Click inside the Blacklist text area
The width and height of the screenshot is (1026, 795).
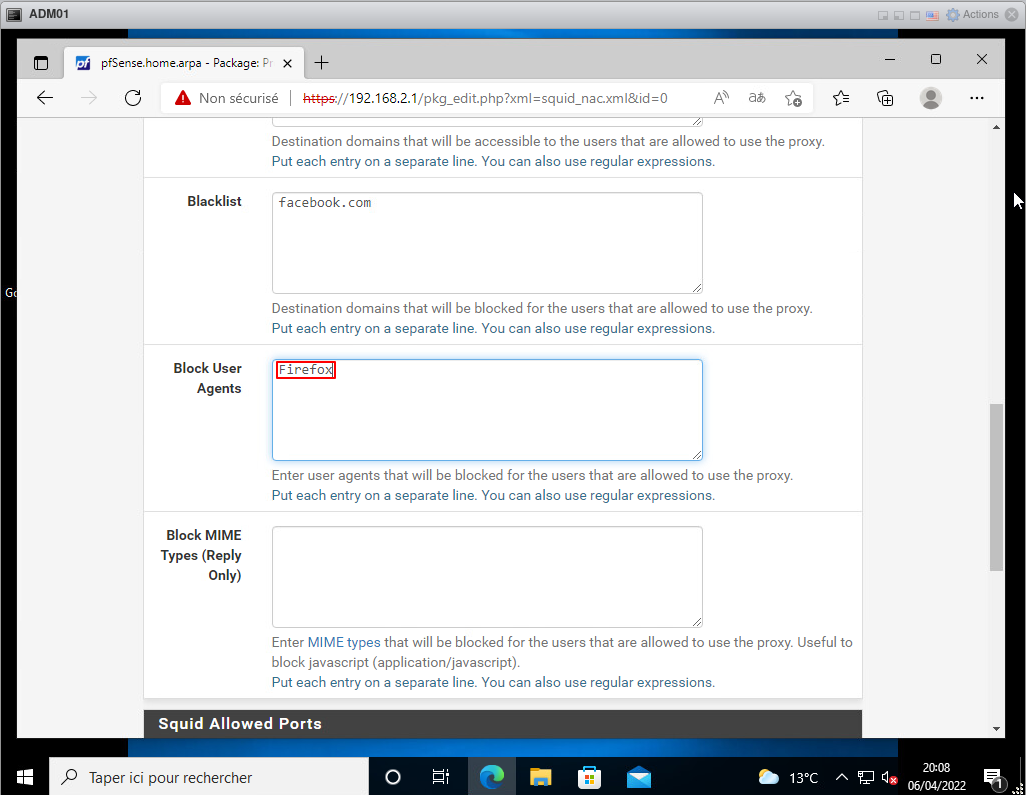pyautogui.click(x=487, y=243)
